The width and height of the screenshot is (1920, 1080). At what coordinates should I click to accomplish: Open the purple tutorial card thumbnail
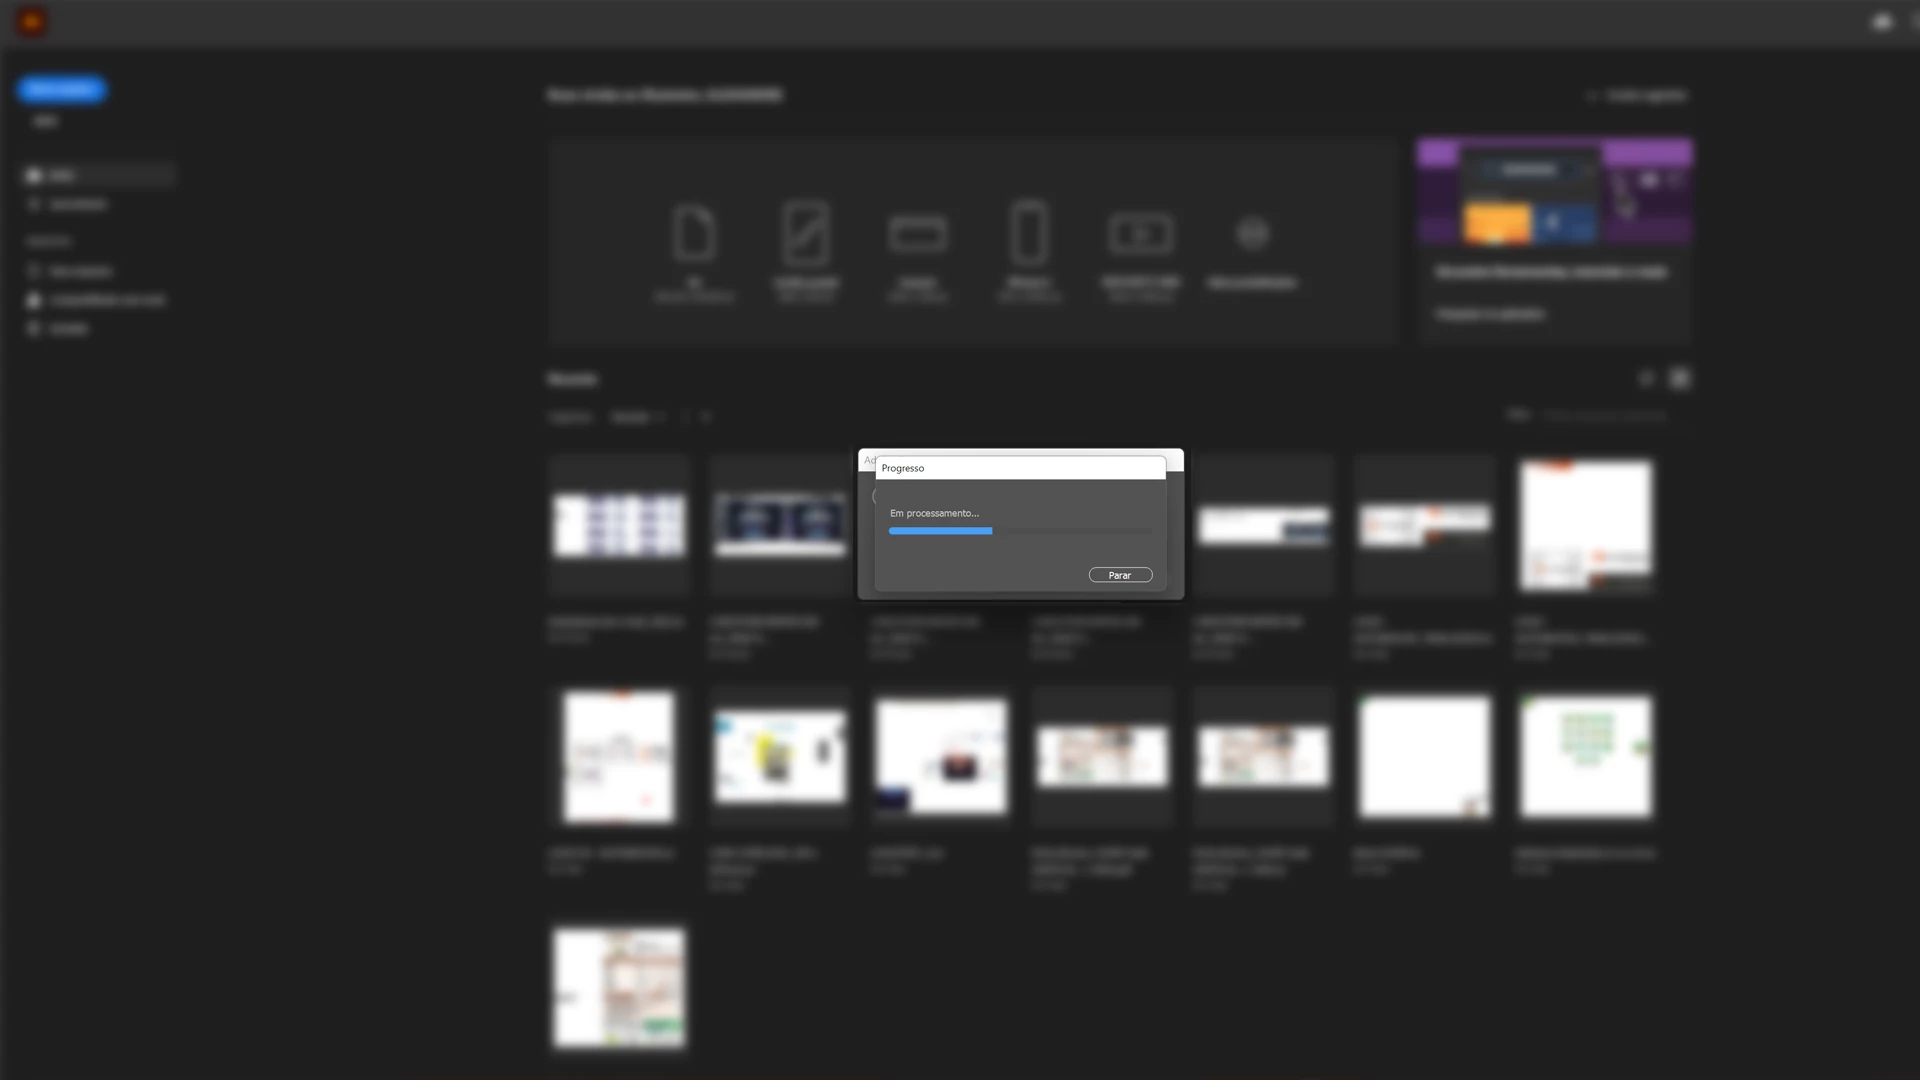click(1555, 193)
